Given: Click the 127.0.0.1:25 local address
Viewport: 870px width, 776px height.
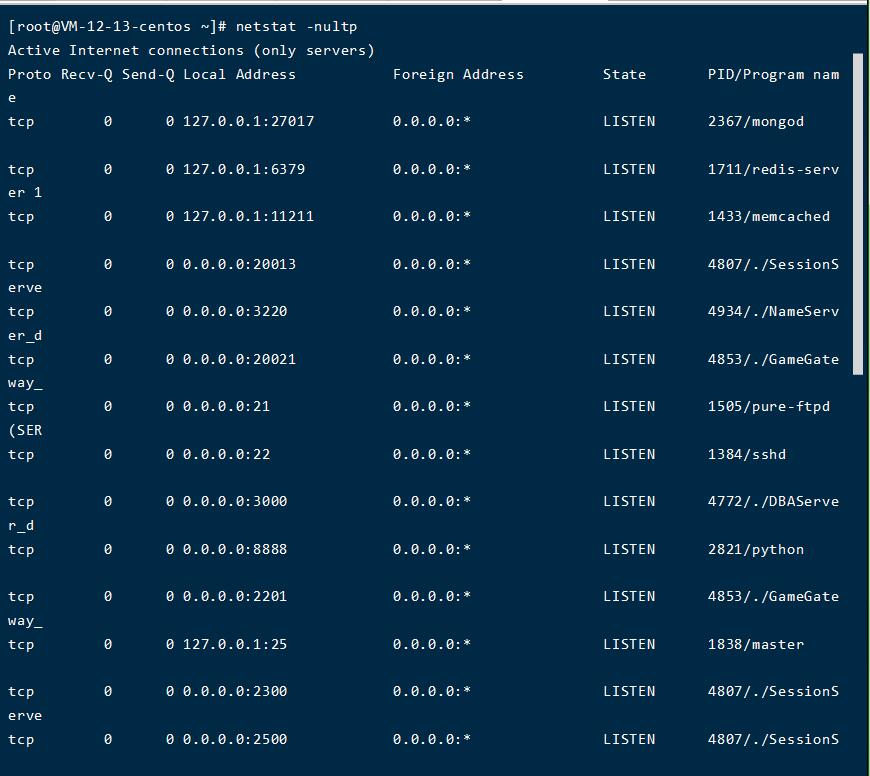Looking at the screenshot, I should pos(235,644).
